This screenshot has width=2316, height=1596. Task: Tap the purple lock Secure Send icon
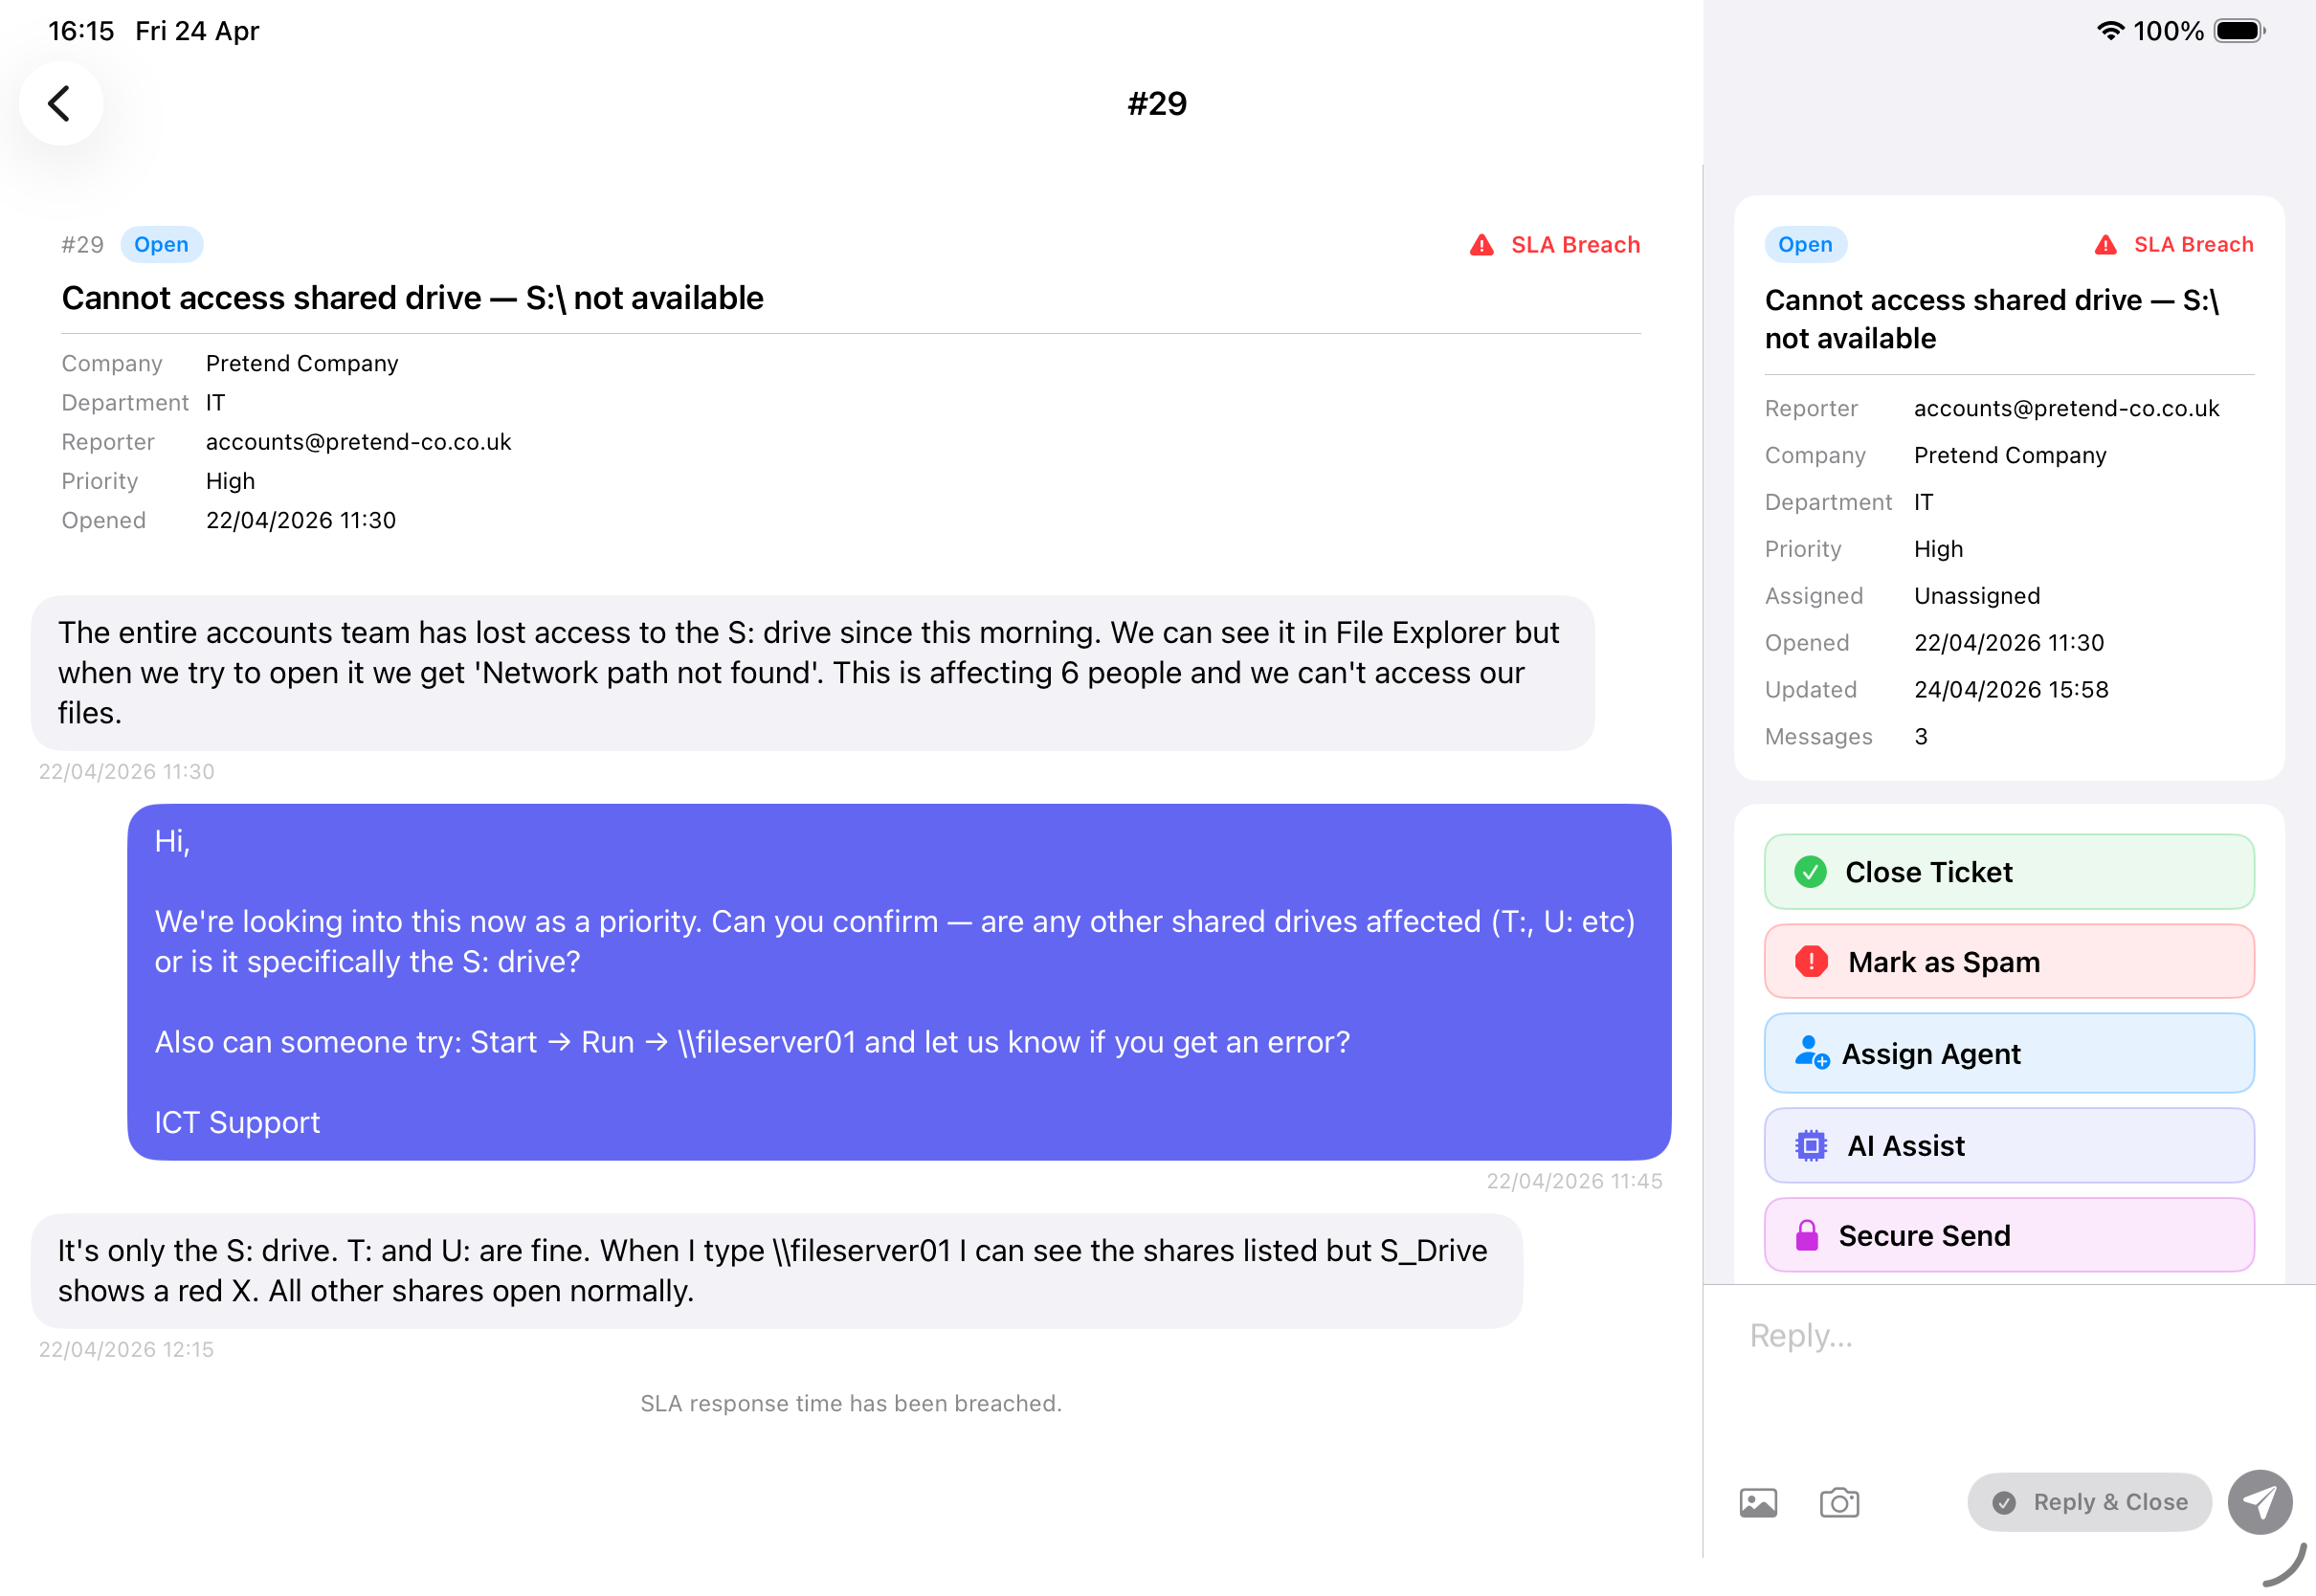1807,1235
